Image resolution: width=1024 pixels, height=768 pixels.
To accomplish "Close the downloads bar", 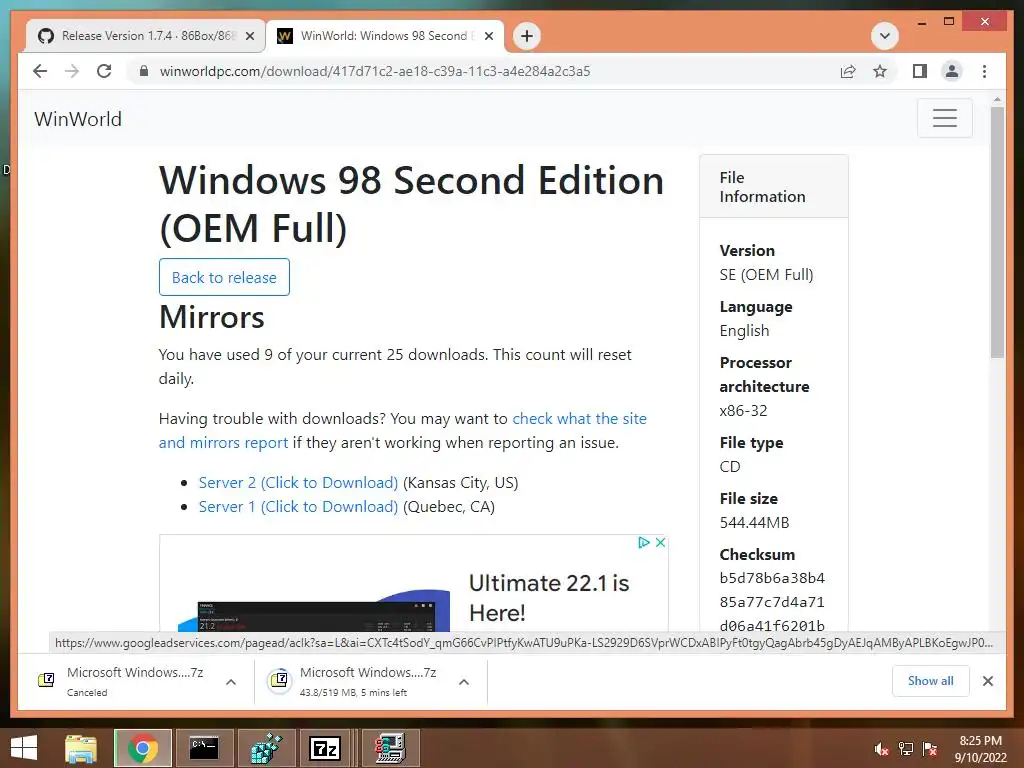I will point(987,681).
